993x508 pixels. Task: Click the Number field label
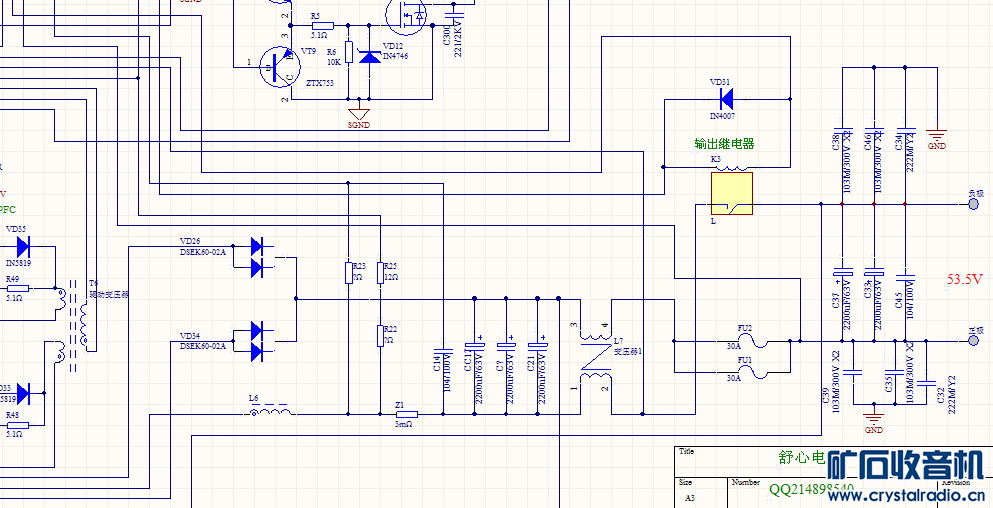point(745,482)
